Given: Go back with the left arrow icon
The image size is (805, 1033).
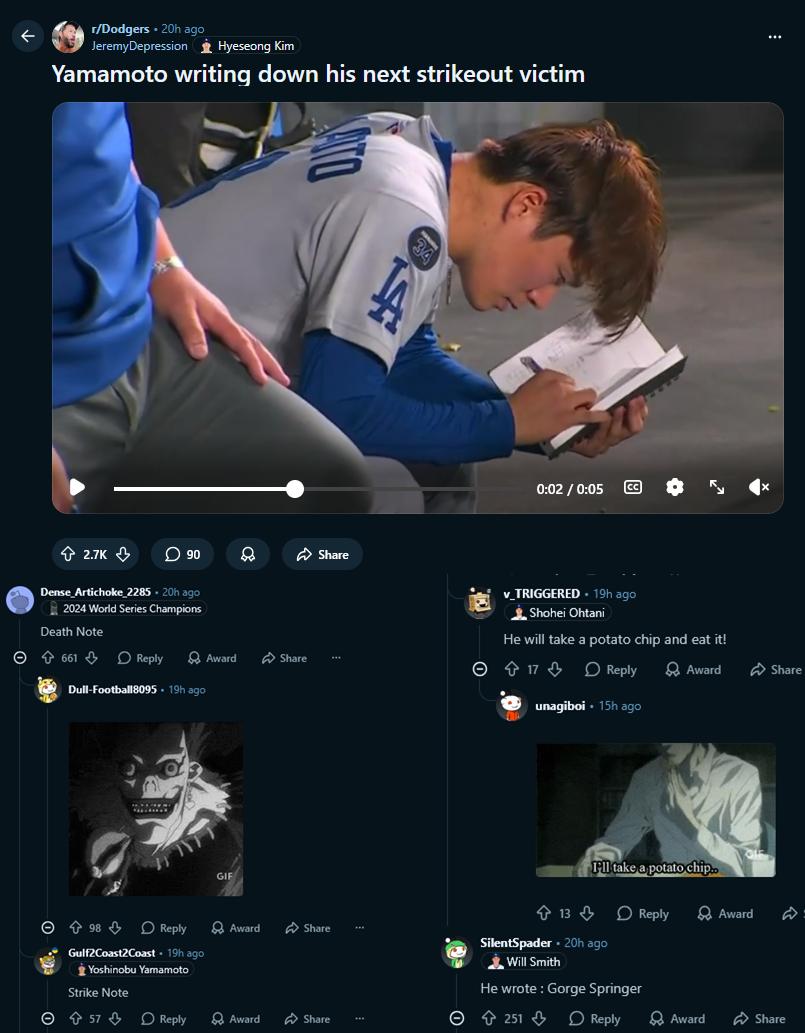Looking at the screenshot, I should (28, 36).
